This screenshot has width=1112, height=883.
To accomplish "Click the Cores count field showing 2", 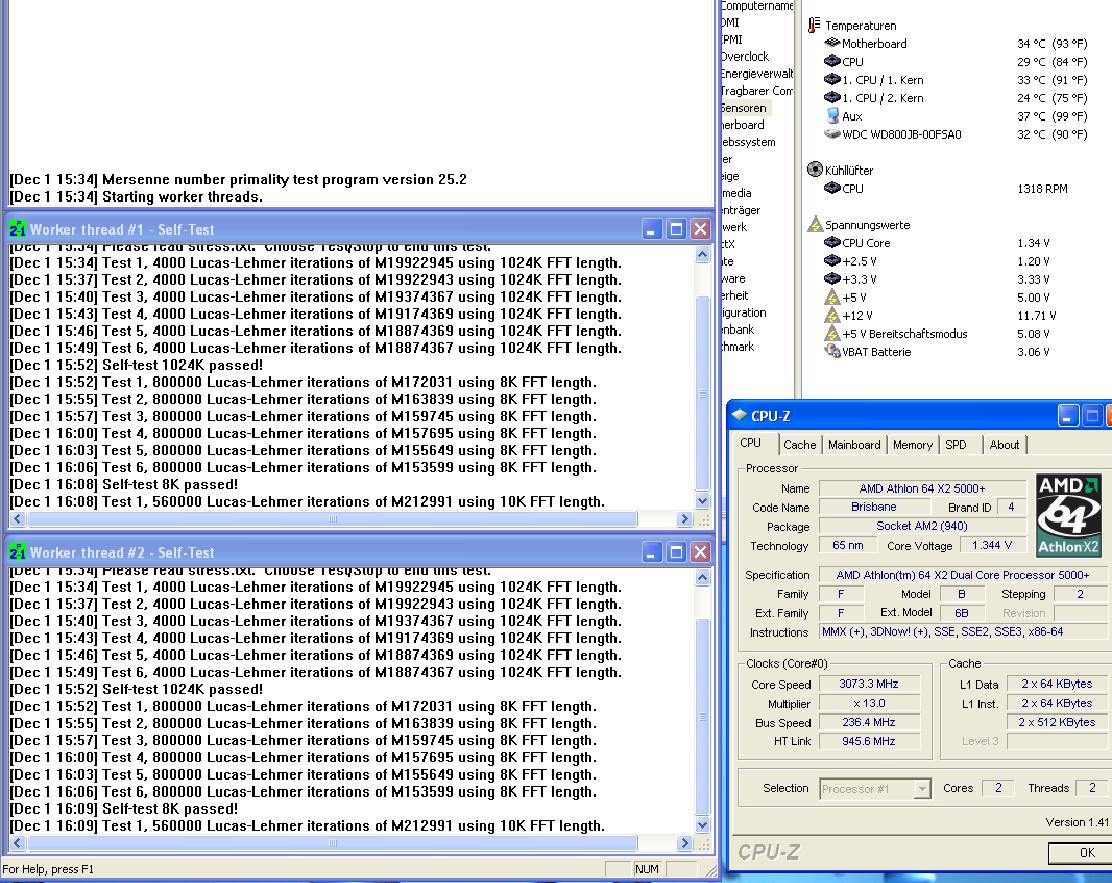I will click(998, 788).
